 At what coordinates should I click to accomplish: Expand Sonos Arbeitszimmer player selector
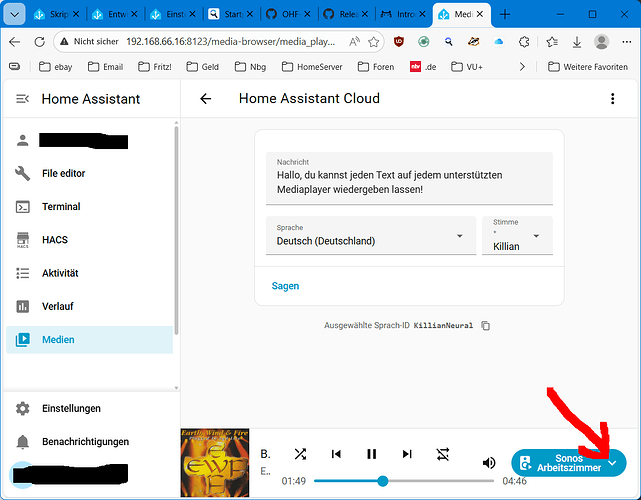pos(569,463)
